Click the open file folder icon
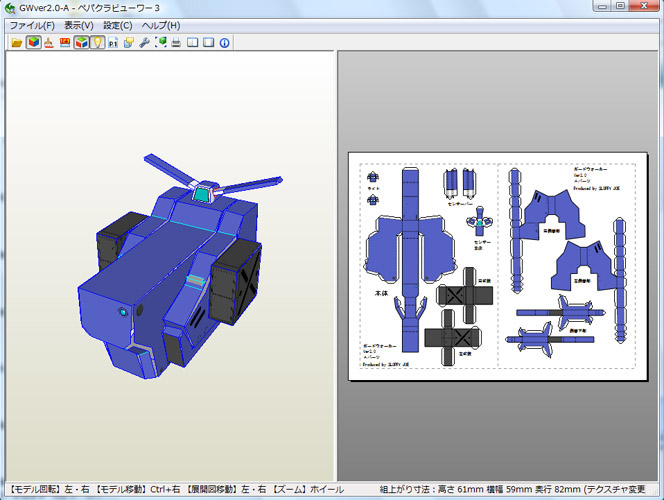 (x=17, y=43)
